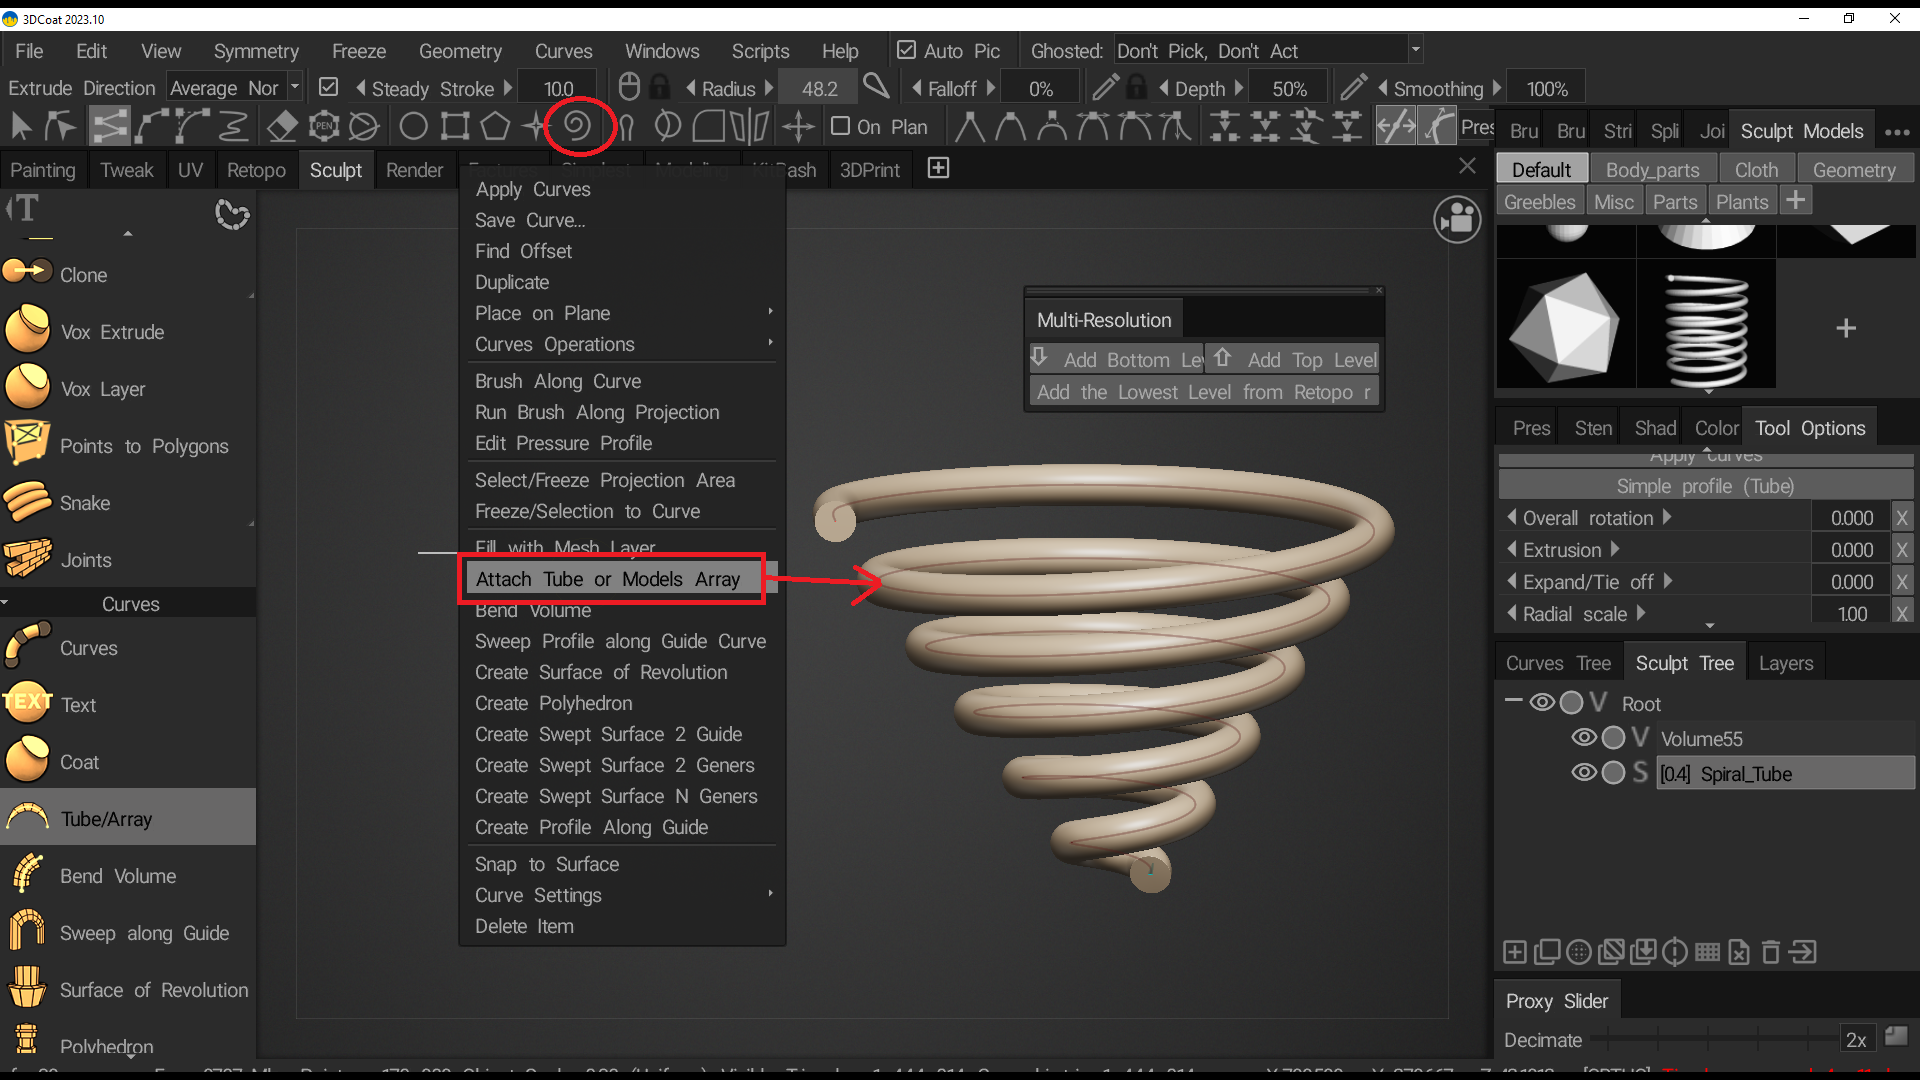
Task: Select the circle shape curve tool
Action: coord(413,127)
